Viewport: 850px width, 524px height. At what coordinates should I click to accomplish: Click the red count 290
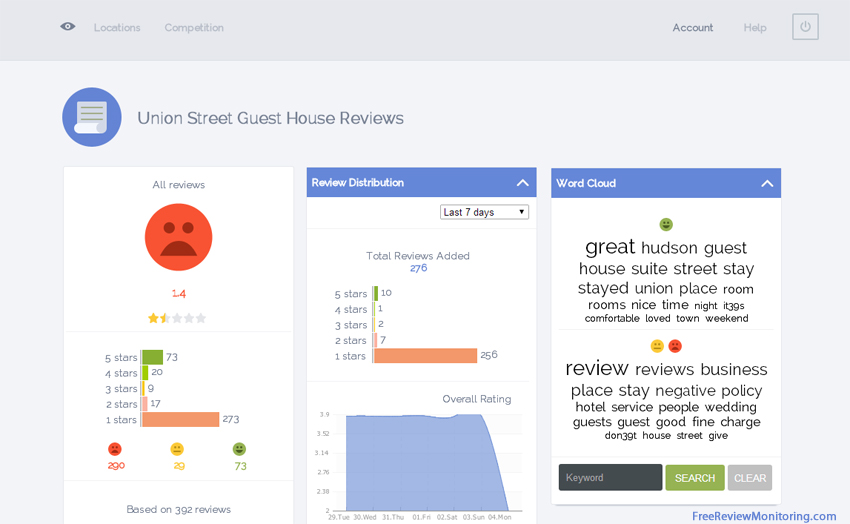116,465
